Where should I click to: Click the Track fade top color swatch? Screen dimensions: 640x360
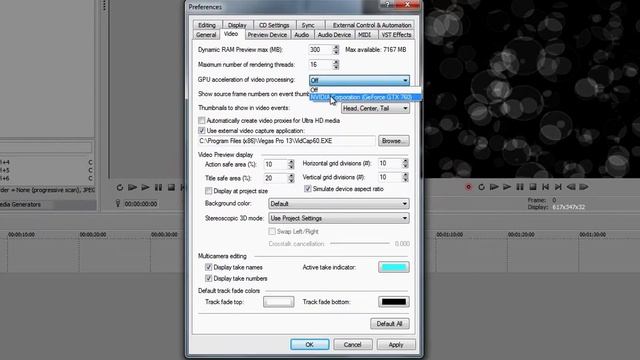(279, 302)
